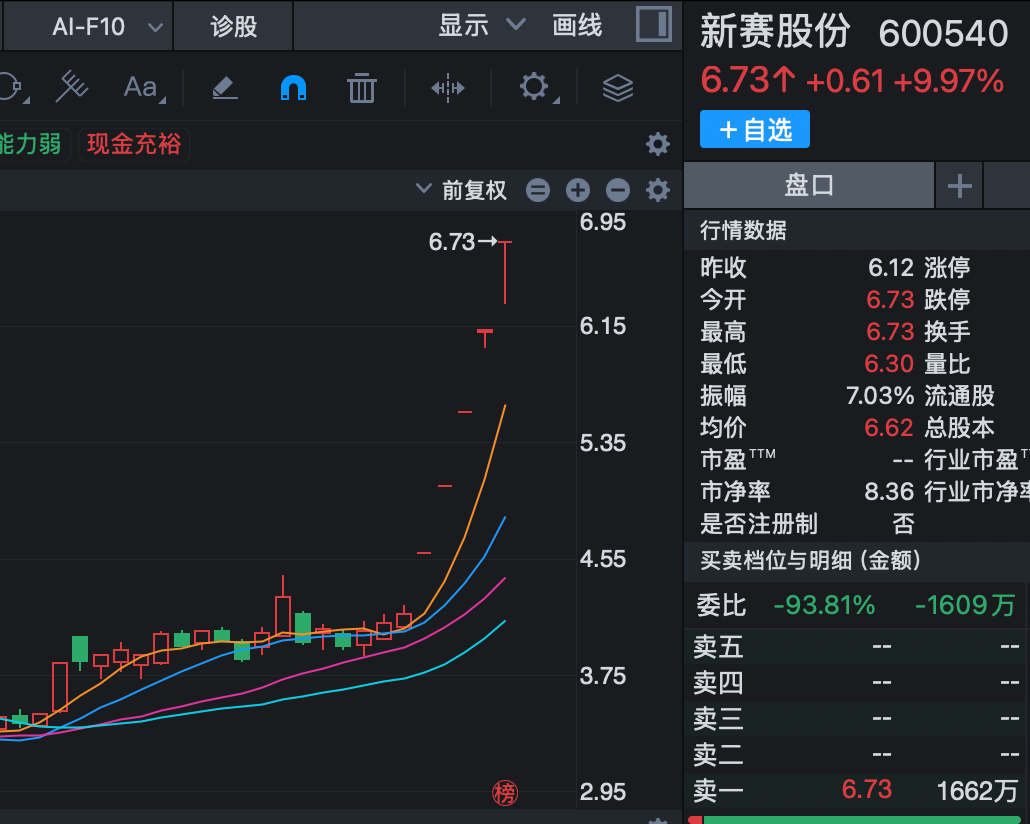
Task: Select the 画线 drawing option
Action: 577,26
